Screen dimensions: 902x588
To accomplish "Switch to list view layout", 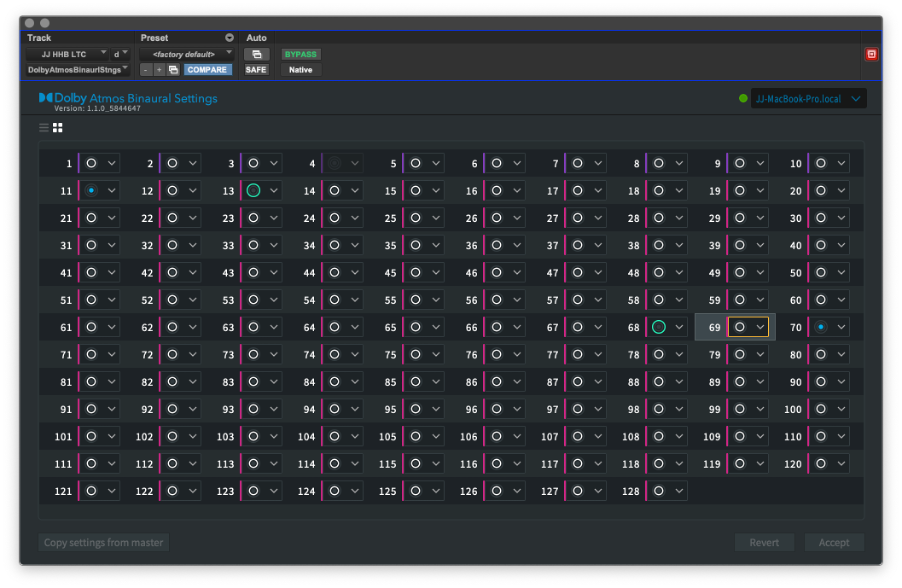I will [x=44, y=128].
